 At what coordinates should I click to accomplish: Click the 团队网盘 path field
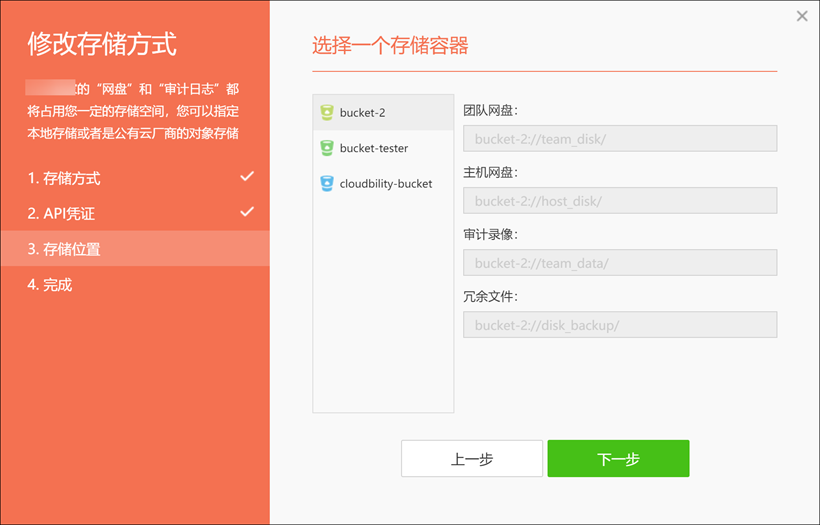620,139
